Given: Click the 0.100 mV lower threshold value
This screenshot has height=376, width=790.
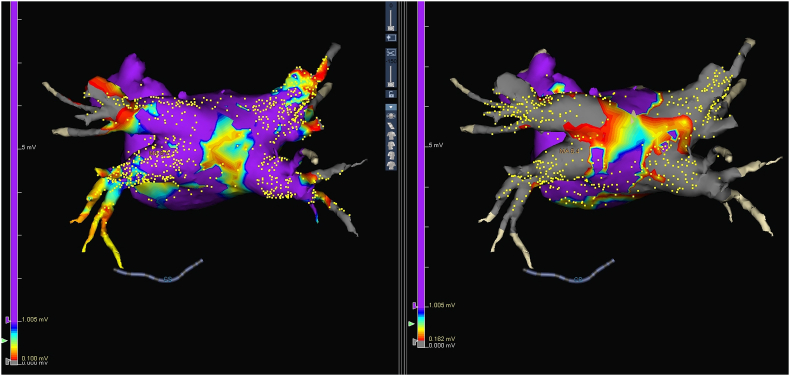Looking at the screenshot, I should click(x=35, y=358).
